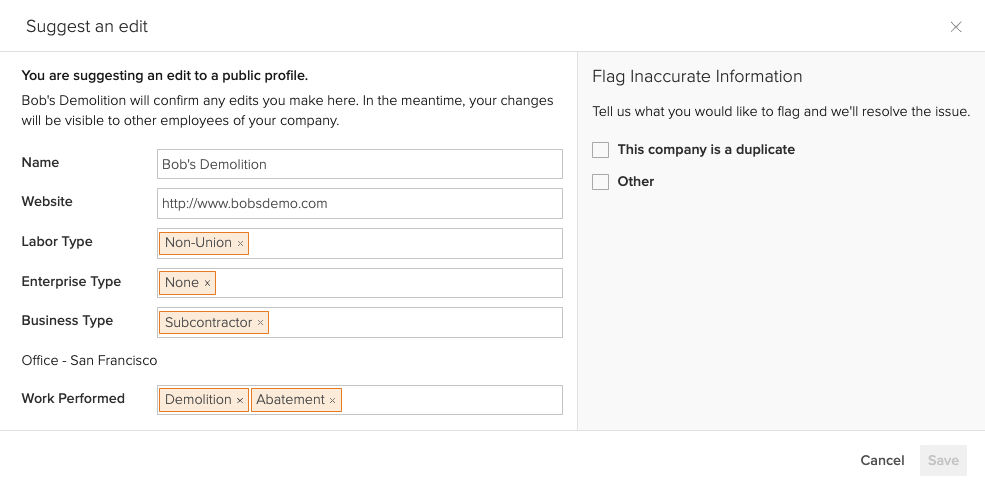Check 'This company is a duplicate'
This screenshot has width=985, height=488.
click(x=601, y=150)
